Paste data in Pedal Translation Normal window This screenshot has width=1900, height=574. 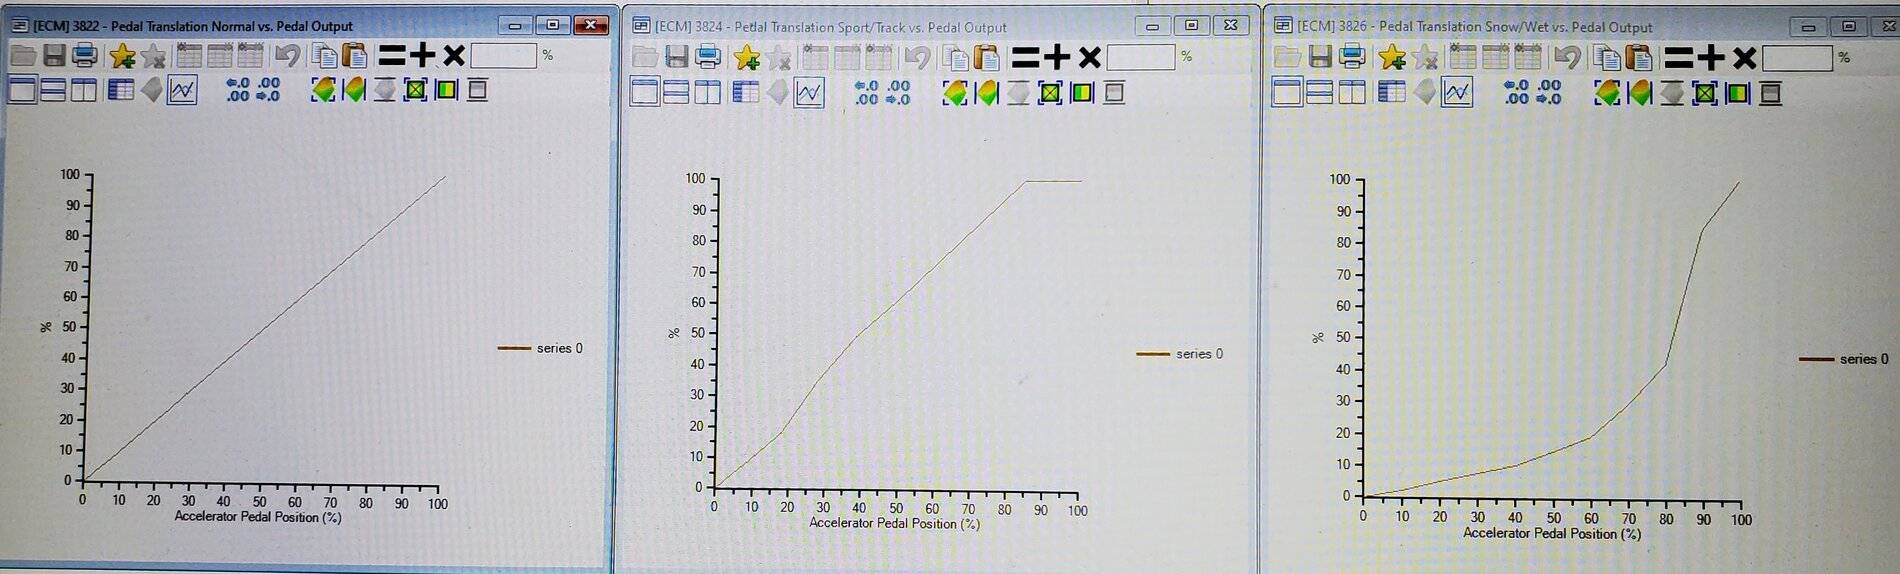[354, 56]
